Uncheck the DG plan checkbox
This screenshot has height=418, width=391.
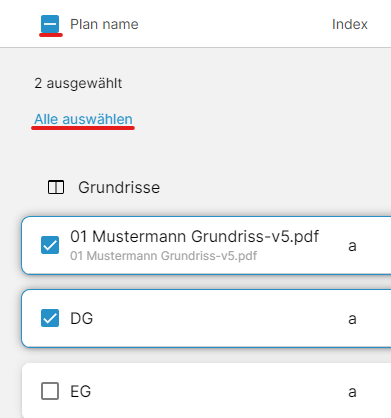tap(50, 318)
